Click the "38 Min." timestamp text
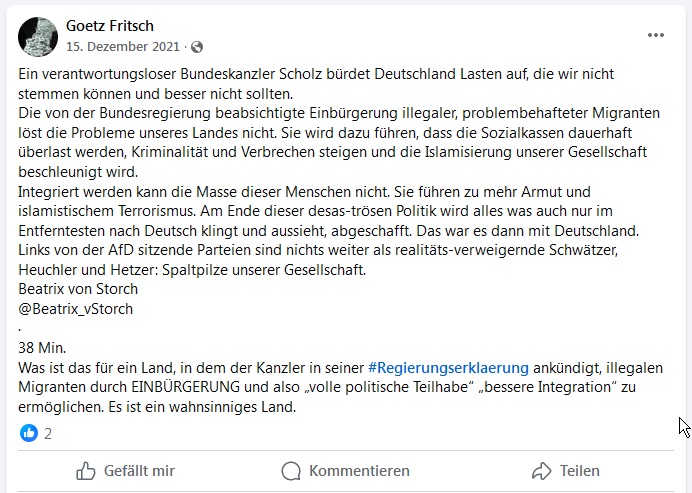 point(43,348)
